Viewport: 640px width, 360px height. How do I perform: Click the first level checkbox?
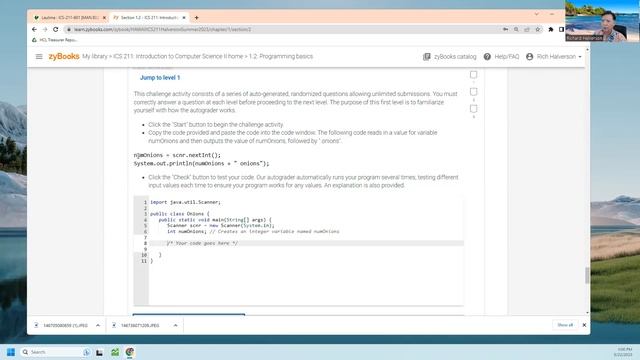(473, 75)
